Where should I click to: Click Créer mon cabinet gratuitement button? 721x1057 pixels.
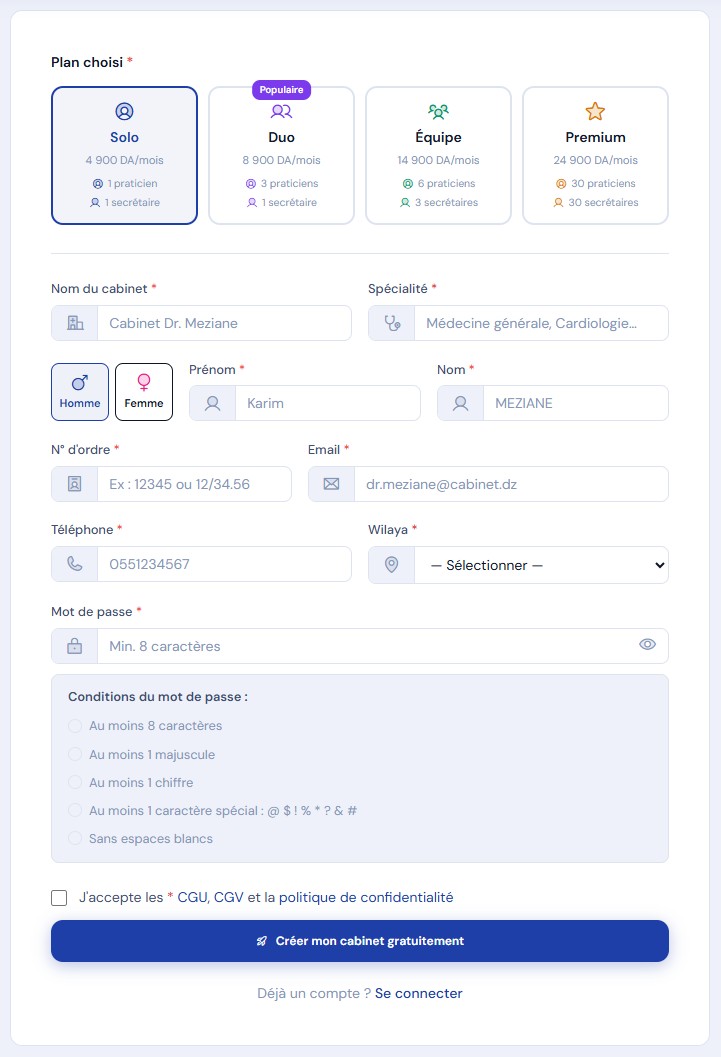(360, 941)
